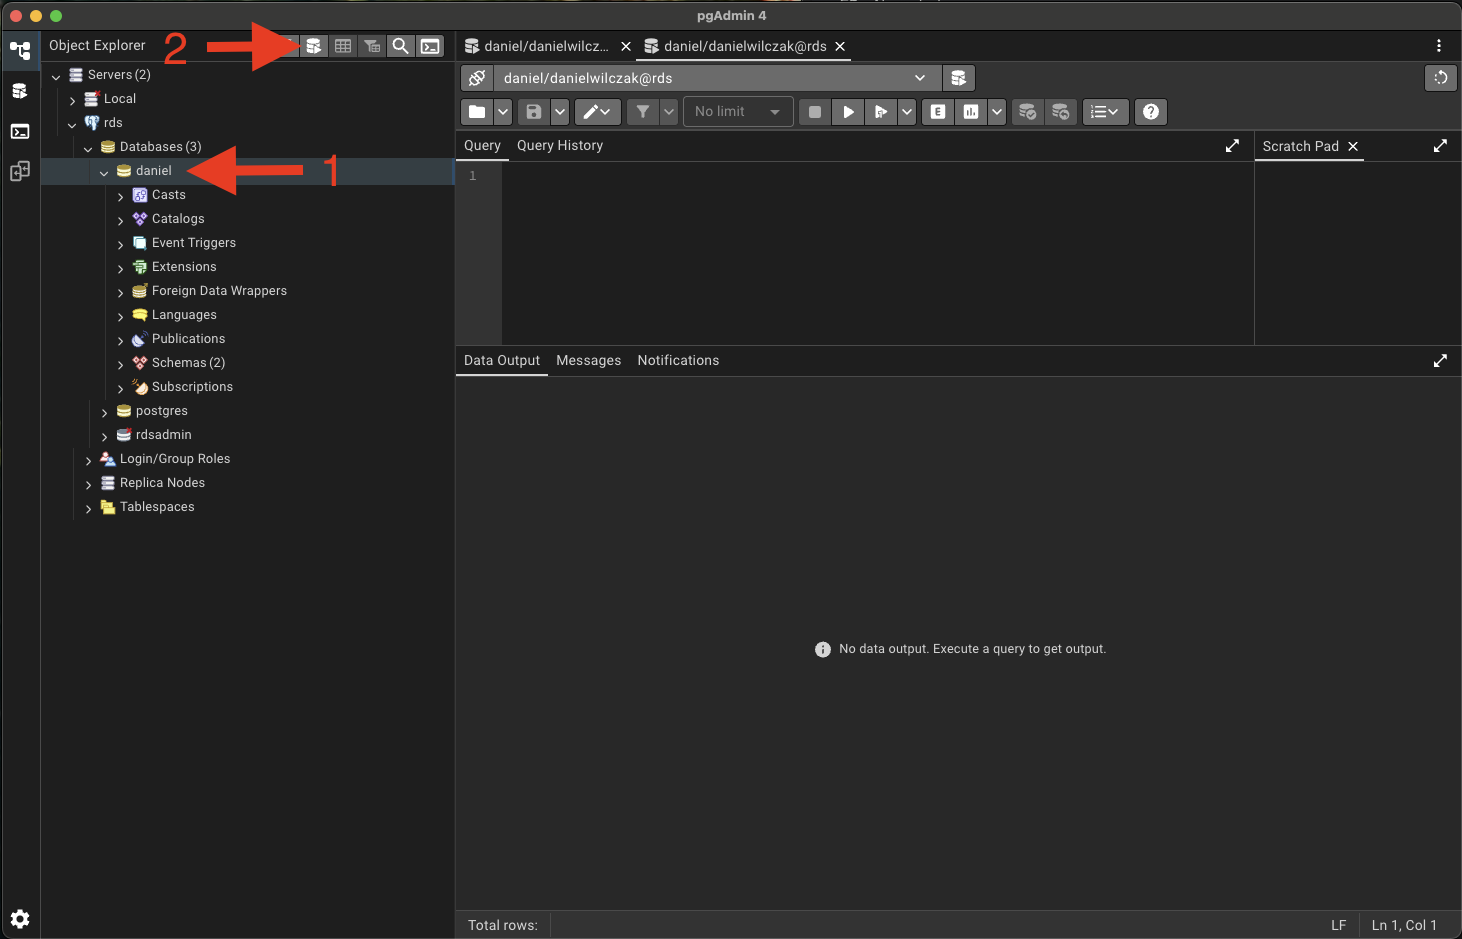Click the Explain Analyze chart button
Viewport: 1462px width, 939px height.
971,112
